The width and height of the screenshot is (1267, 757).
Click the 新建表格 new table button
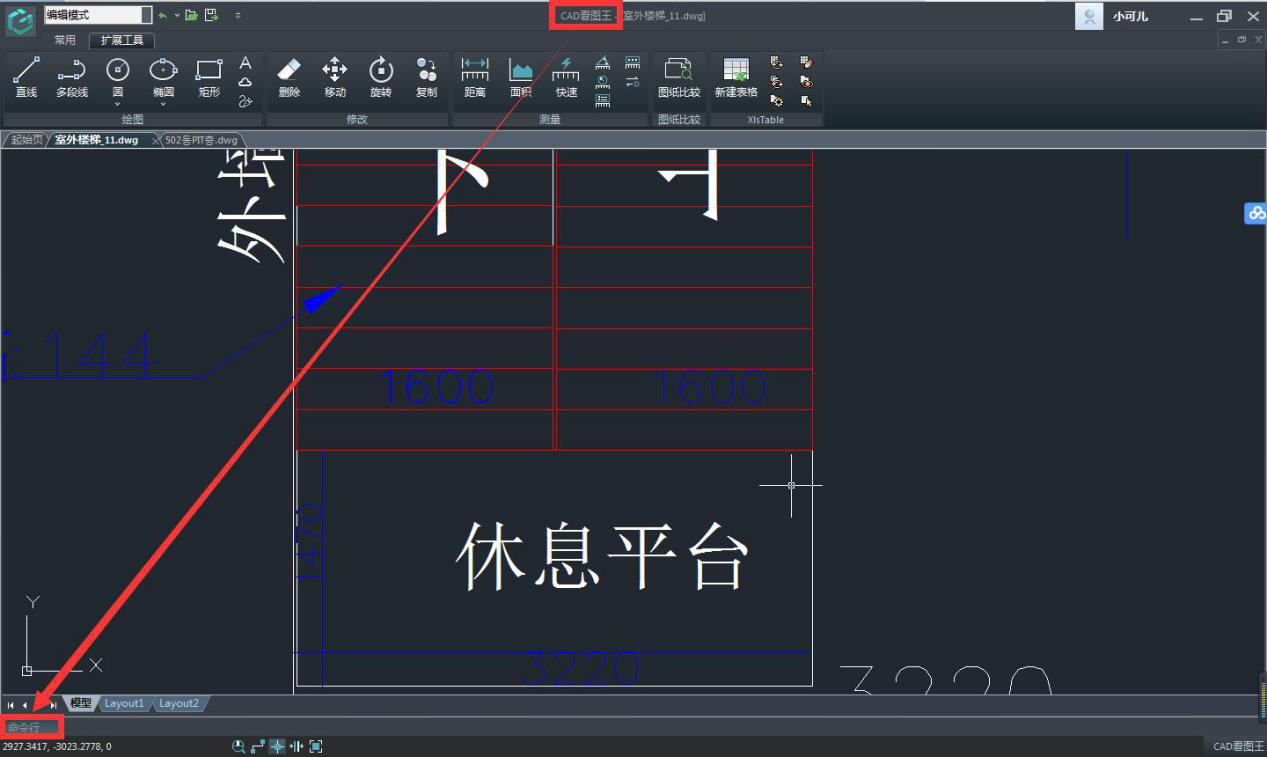(x=736, y=78)
